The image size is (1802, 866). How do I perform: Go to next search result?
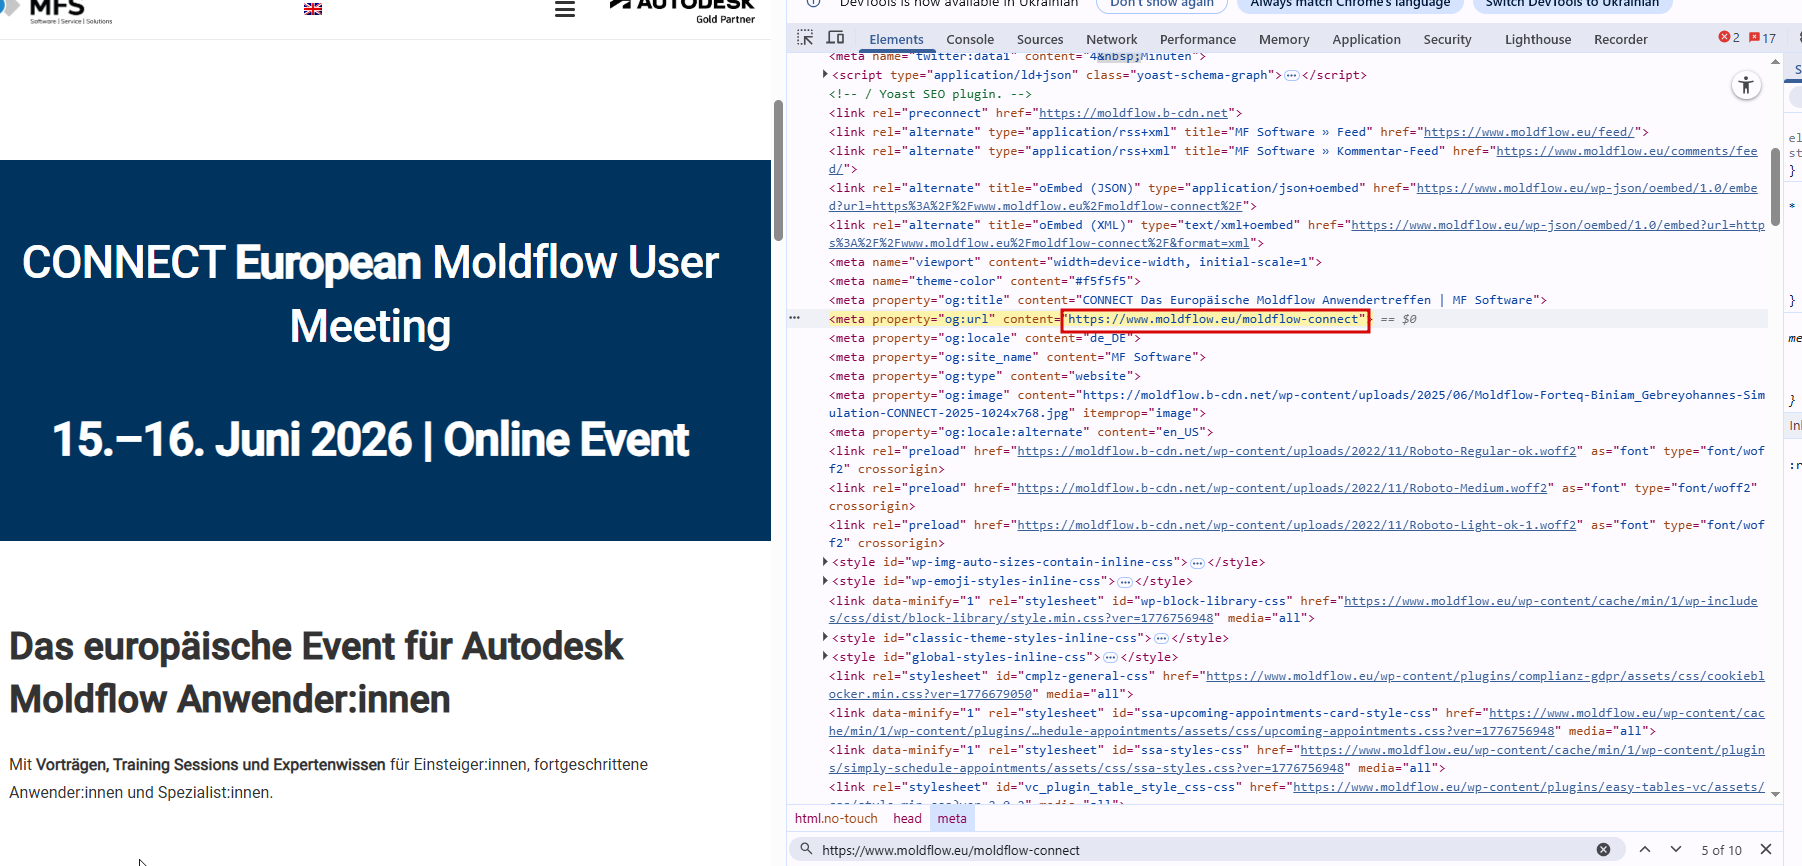[1676, 850]
